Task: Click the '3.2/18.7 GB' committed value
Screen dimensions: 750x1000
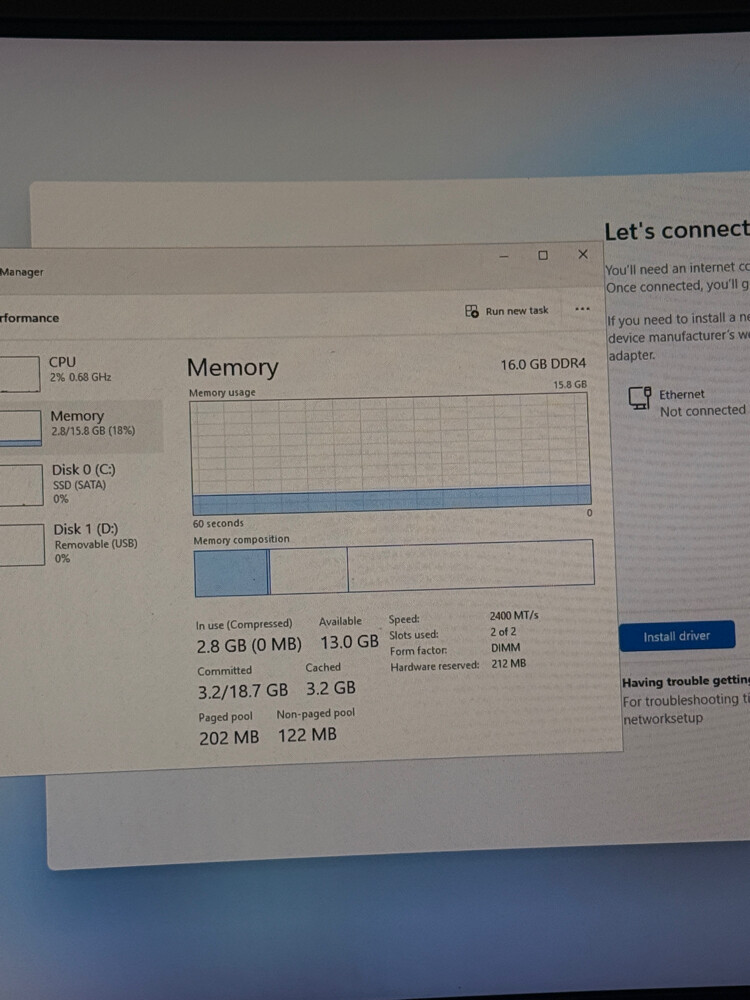Action: point(242,691)
